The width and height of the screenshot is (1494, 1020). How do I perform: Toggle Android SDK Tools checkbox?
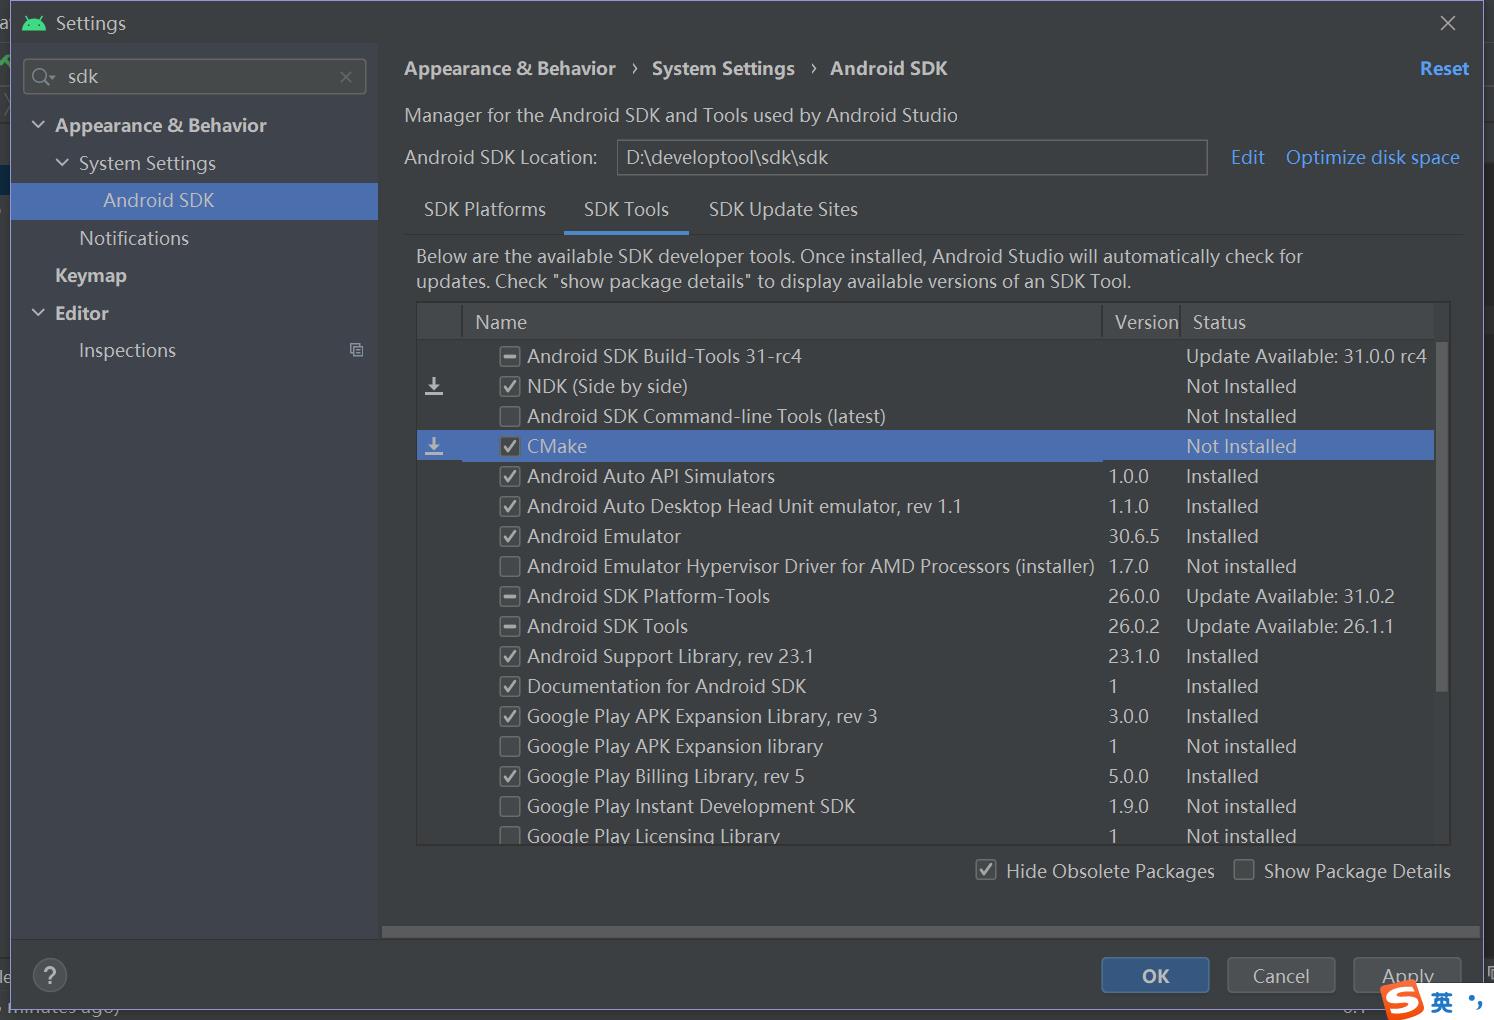pos(510,626)
